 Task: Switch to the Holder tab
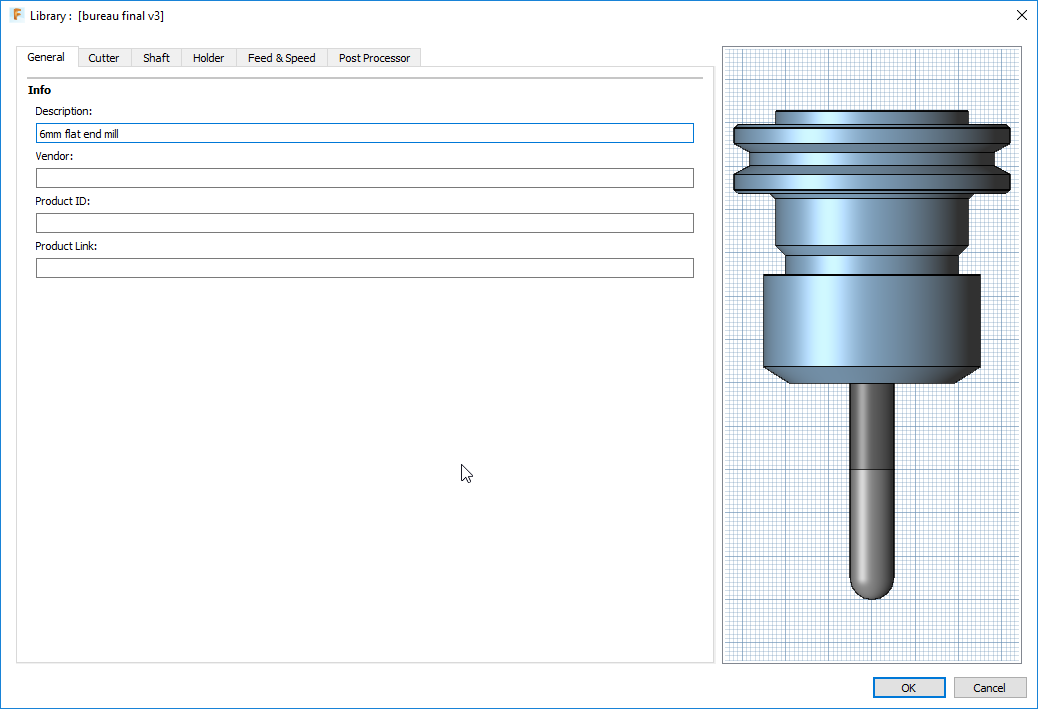click(209, 58)
